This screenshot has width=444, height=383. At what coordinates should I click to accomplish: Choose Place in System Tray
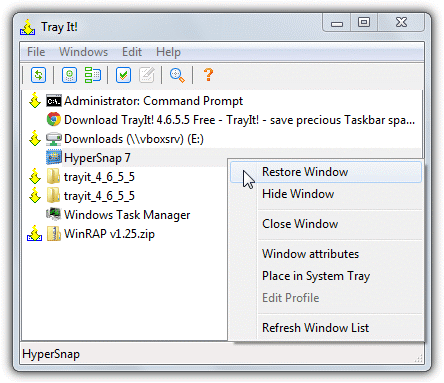[326, 276]
